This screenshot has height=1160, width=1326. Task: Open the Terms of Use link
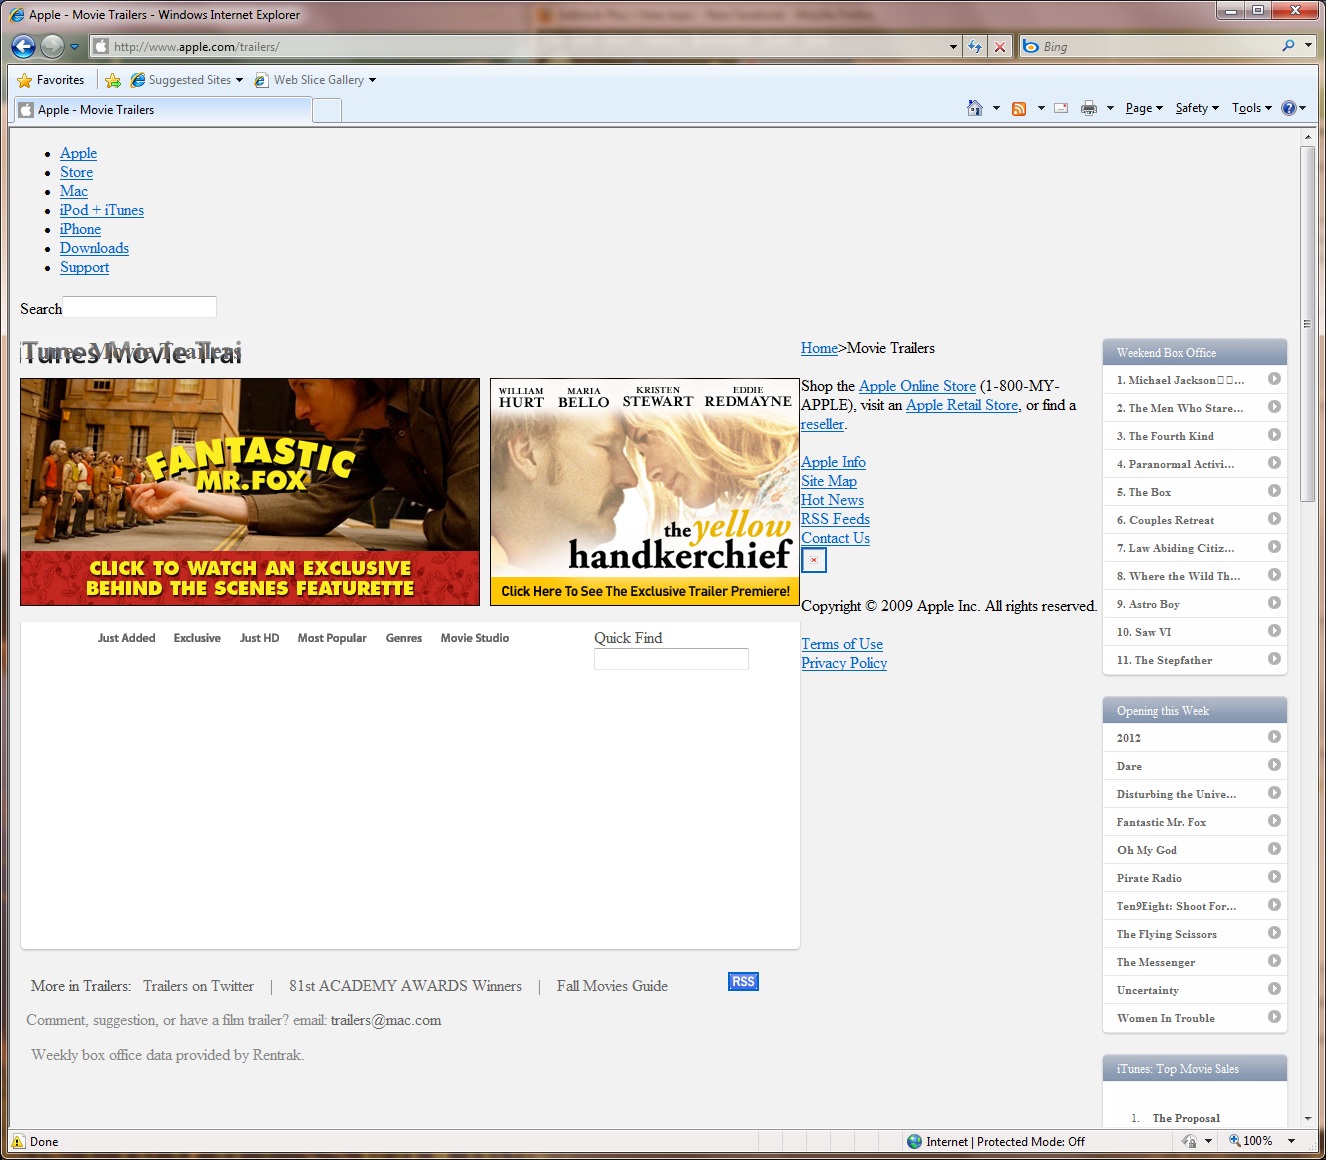point(842,644)
